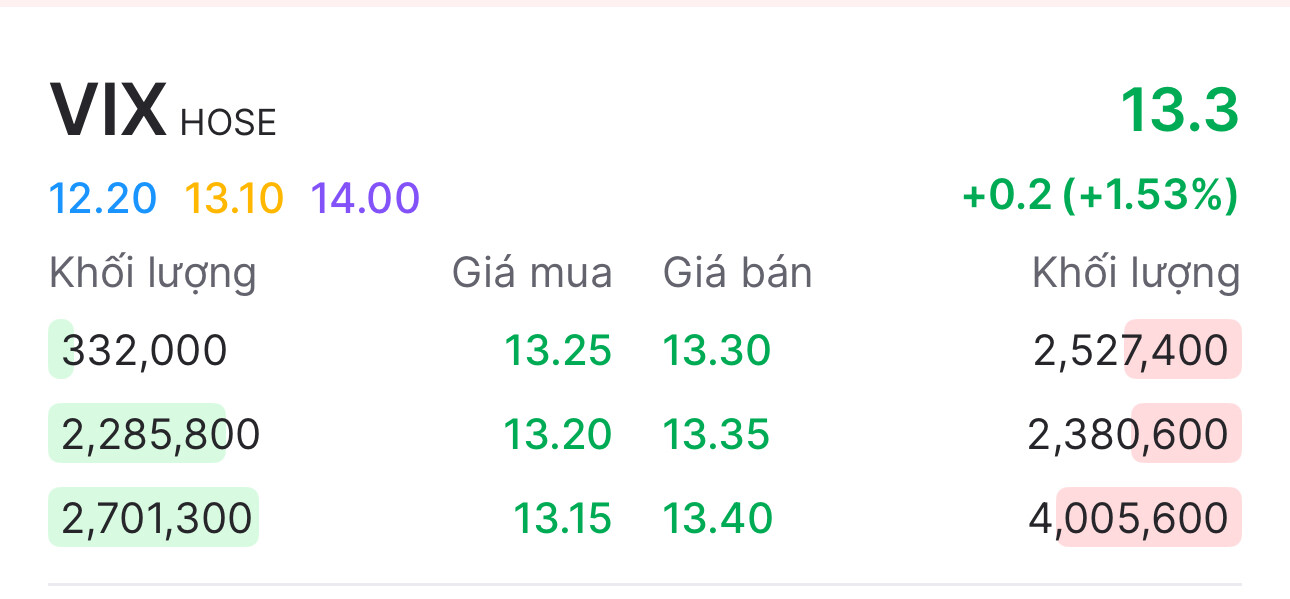Tap the 2,701,300 bid volume
The image size is (1290, 599).
[x=156, y=519]
